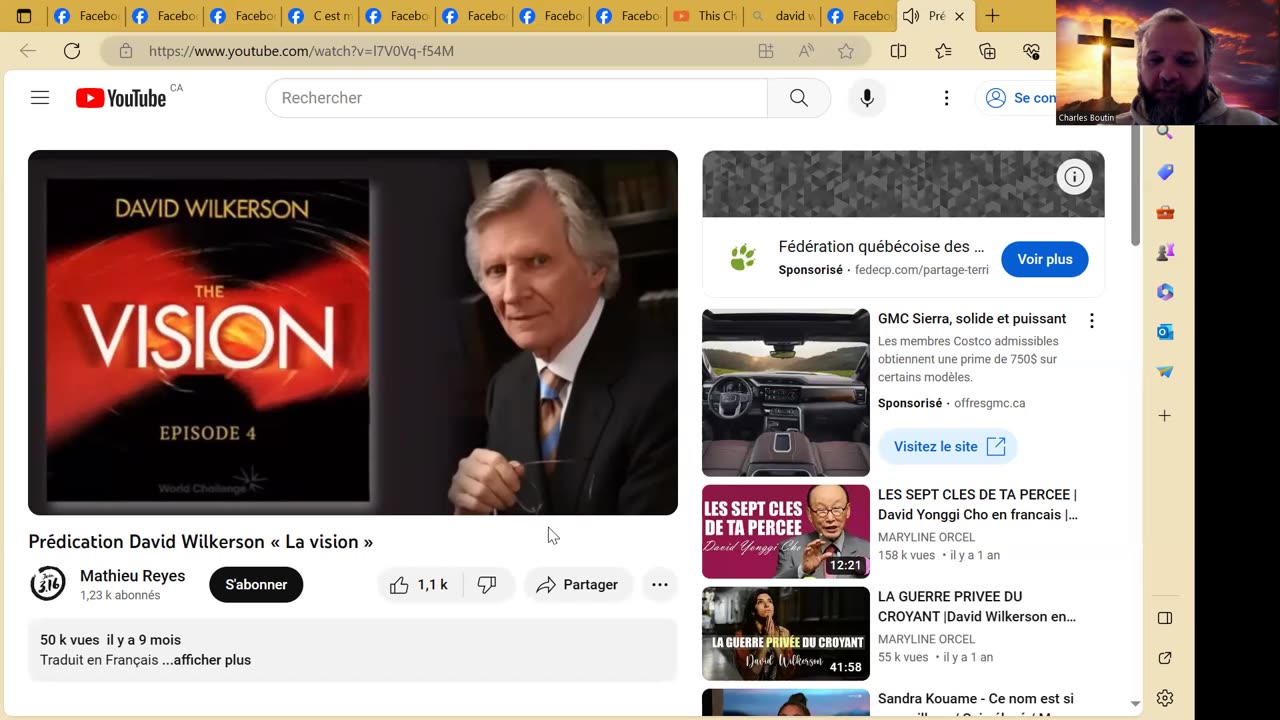Viewport: 1280px width, 720px height.
Task: Go to the YouTube home logo
Action: click(121, 98)
